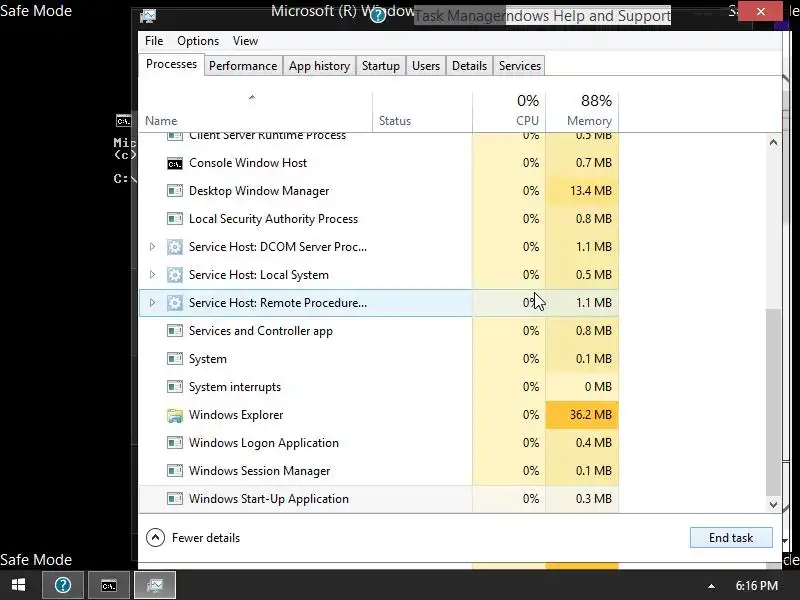Expand Service Host: Local System group
The height and width of the screenshot is (600, 800).
pos(152,275)
